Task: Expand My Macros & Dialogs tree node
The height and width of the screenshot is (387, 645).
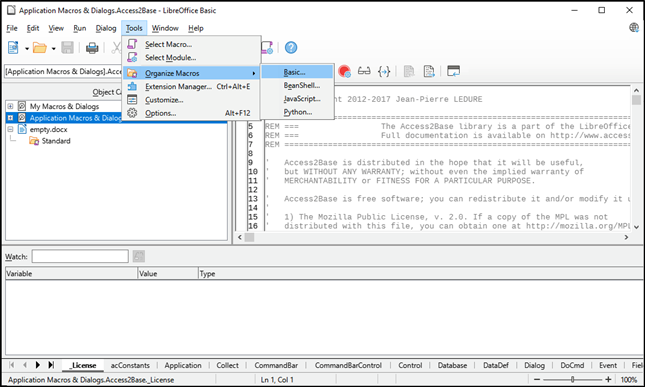Action: 10,106
